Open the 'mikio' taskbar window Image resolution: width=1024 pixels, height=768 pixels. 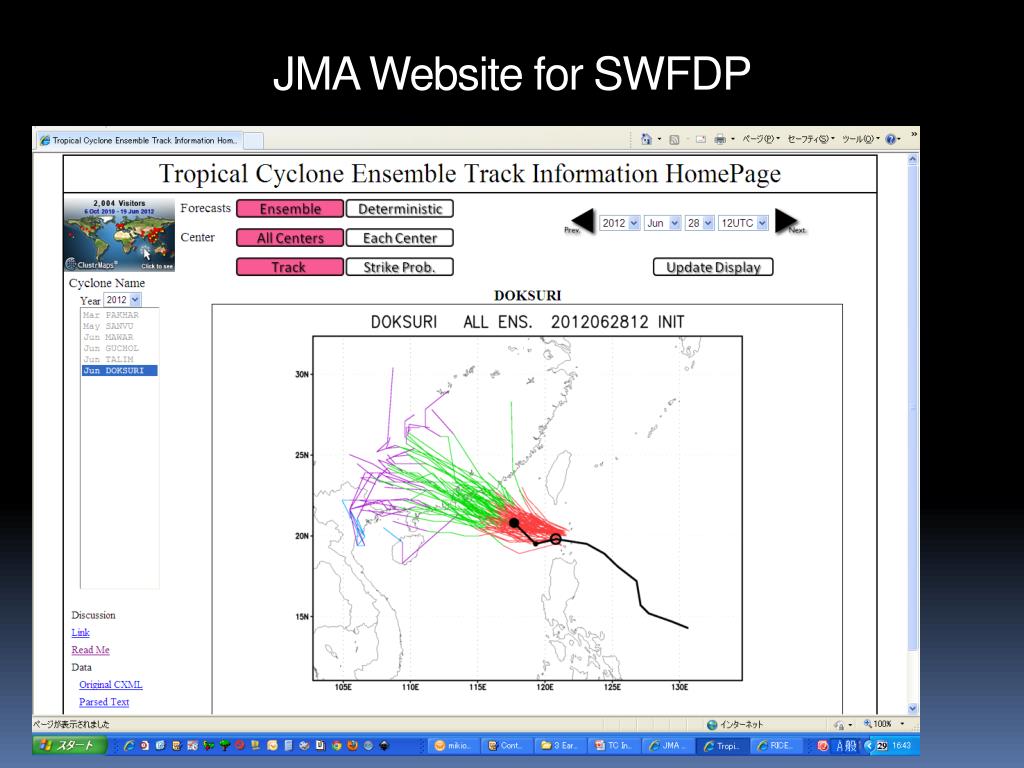pyautogui.click(x=454, y=746)
